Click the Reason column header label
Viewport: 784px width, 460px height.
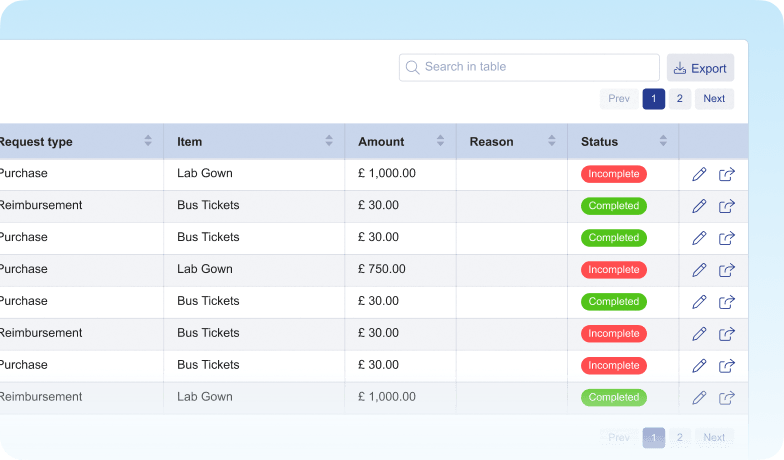coord(492,142)
